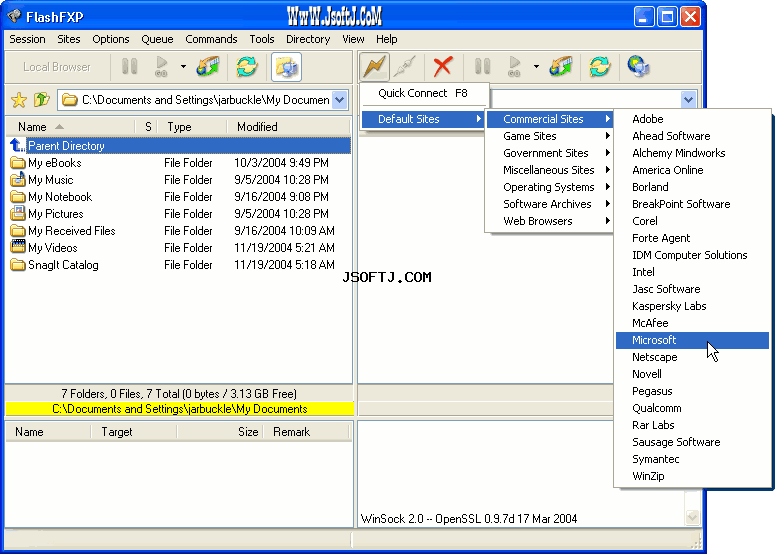Choose Netscape from the site list

[692, 357]
